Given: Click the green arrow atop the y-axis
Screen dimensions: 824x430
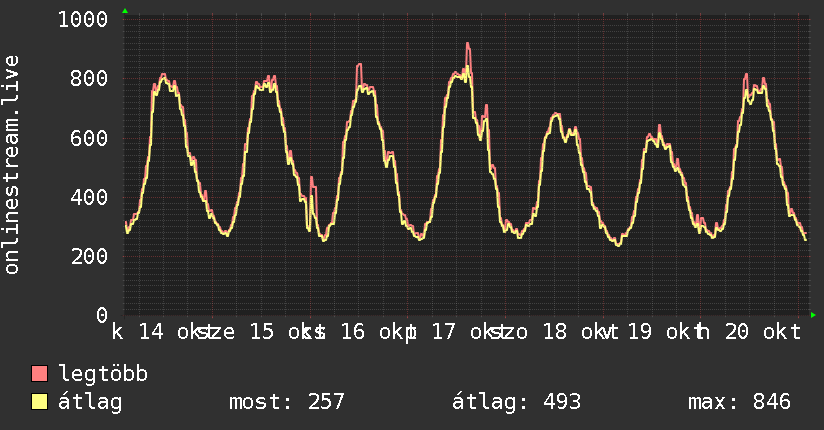Looking at the screenshot, I should 125,11.
